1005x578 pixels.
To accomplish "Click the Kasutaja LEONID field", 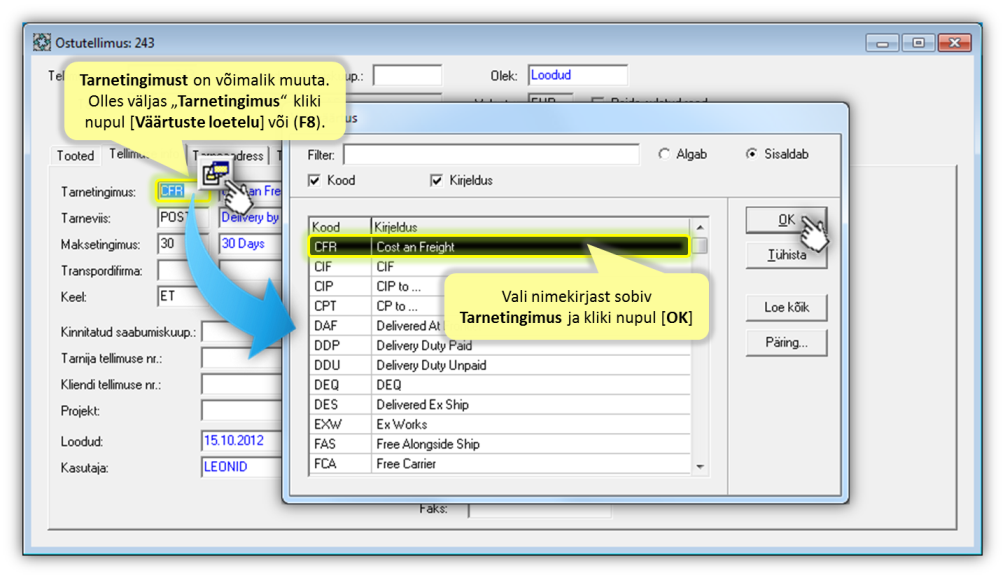I will 242,467.
